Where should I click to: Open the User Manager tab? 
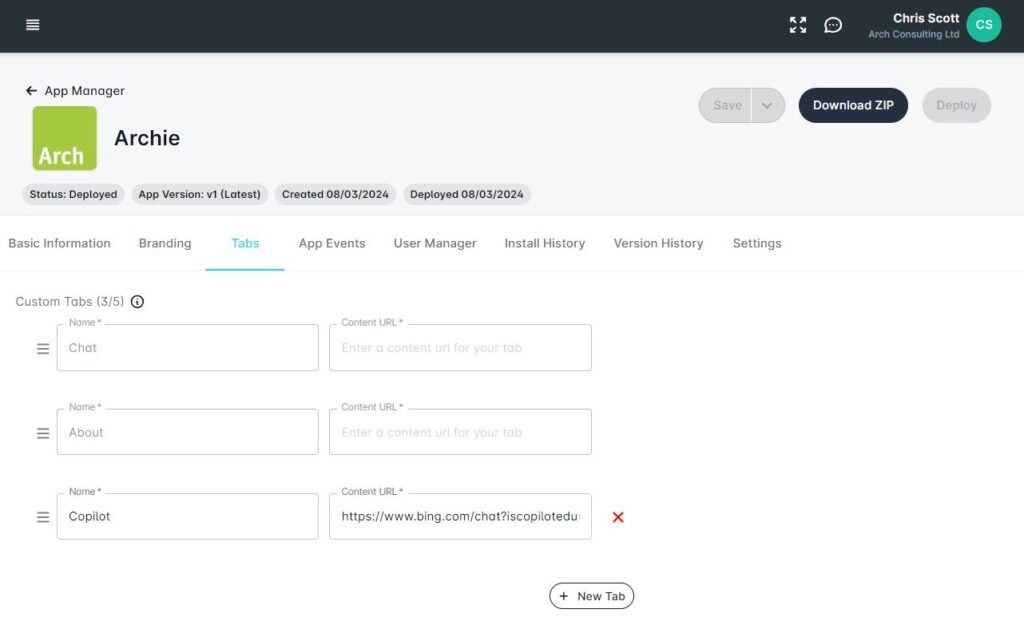pos(435,244)
